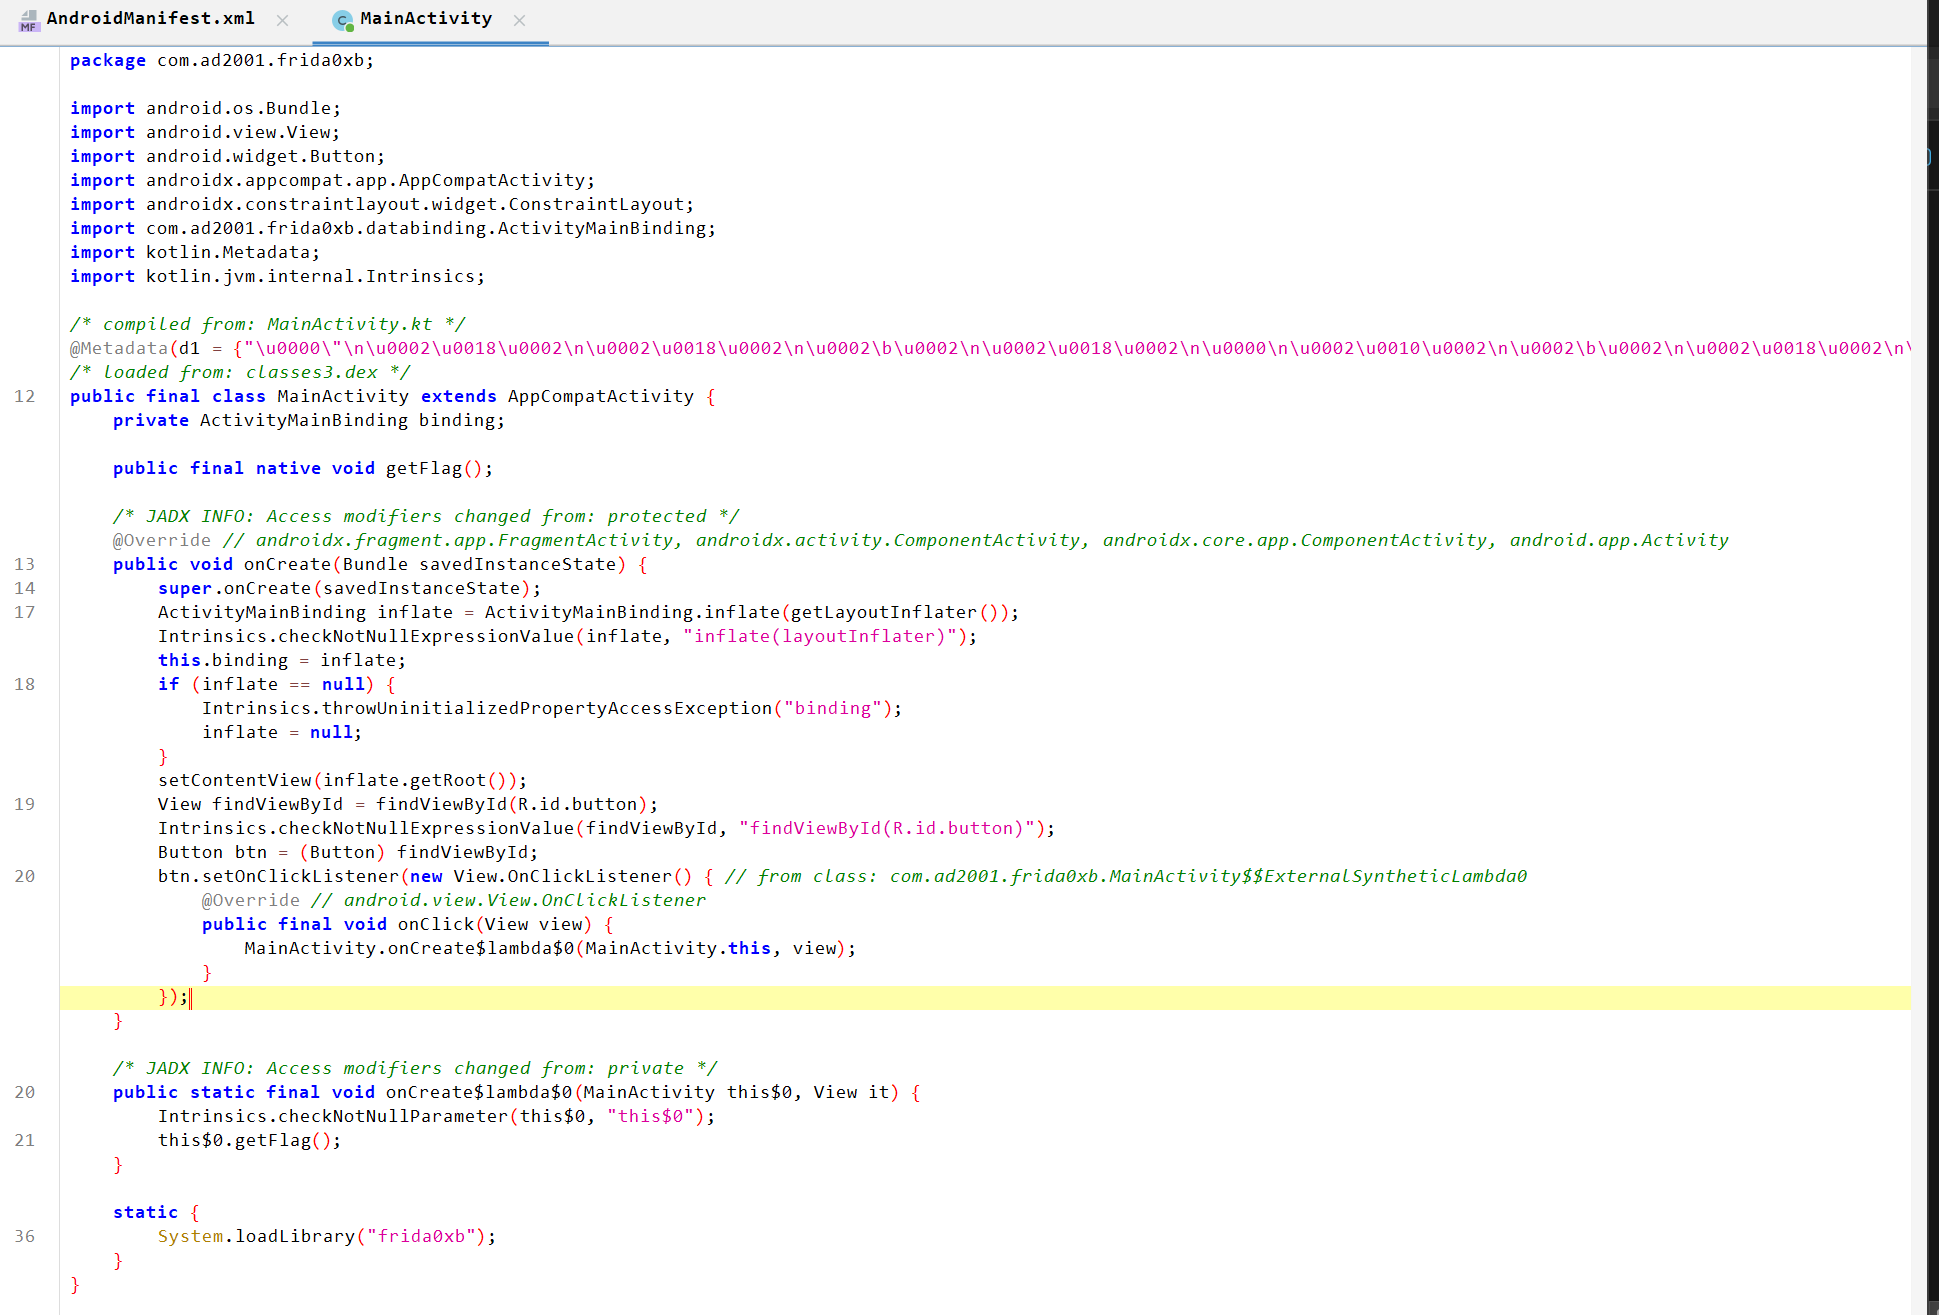
Task: Click the 'loaded from: classes3.dex' comment
Action: (240, 372)
